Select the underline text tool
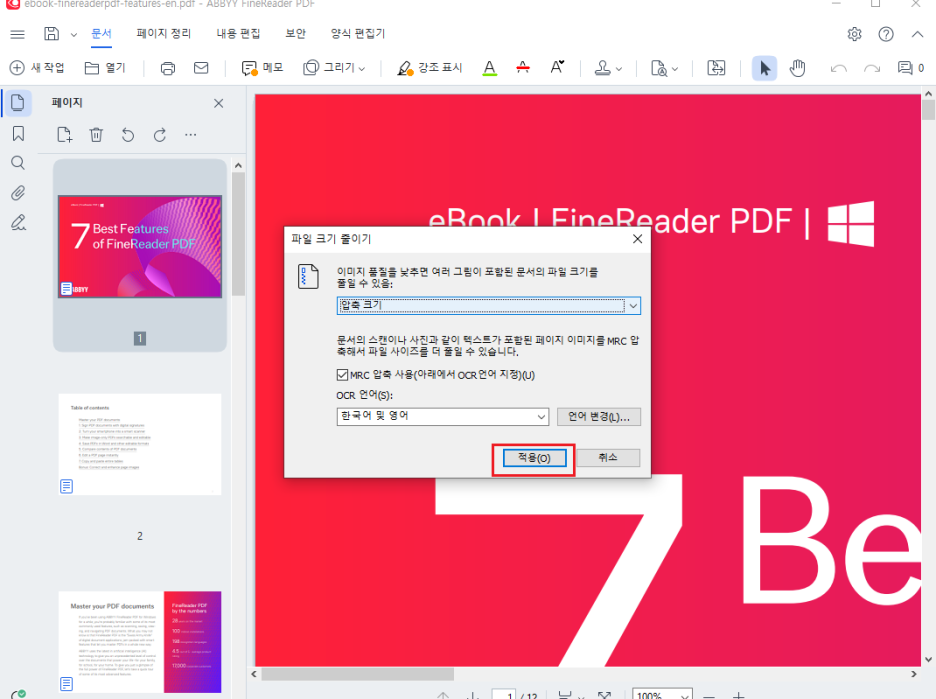 489,68
